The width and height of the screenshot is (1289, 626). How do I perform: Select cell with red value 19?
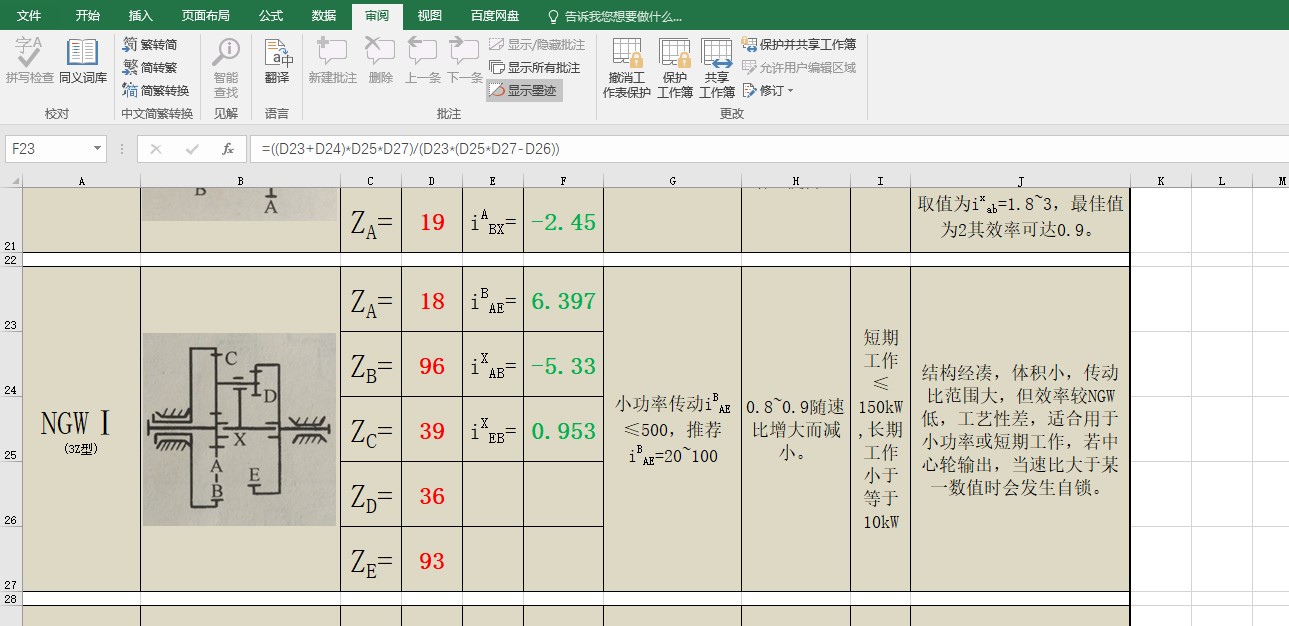[x=432, y=220]
